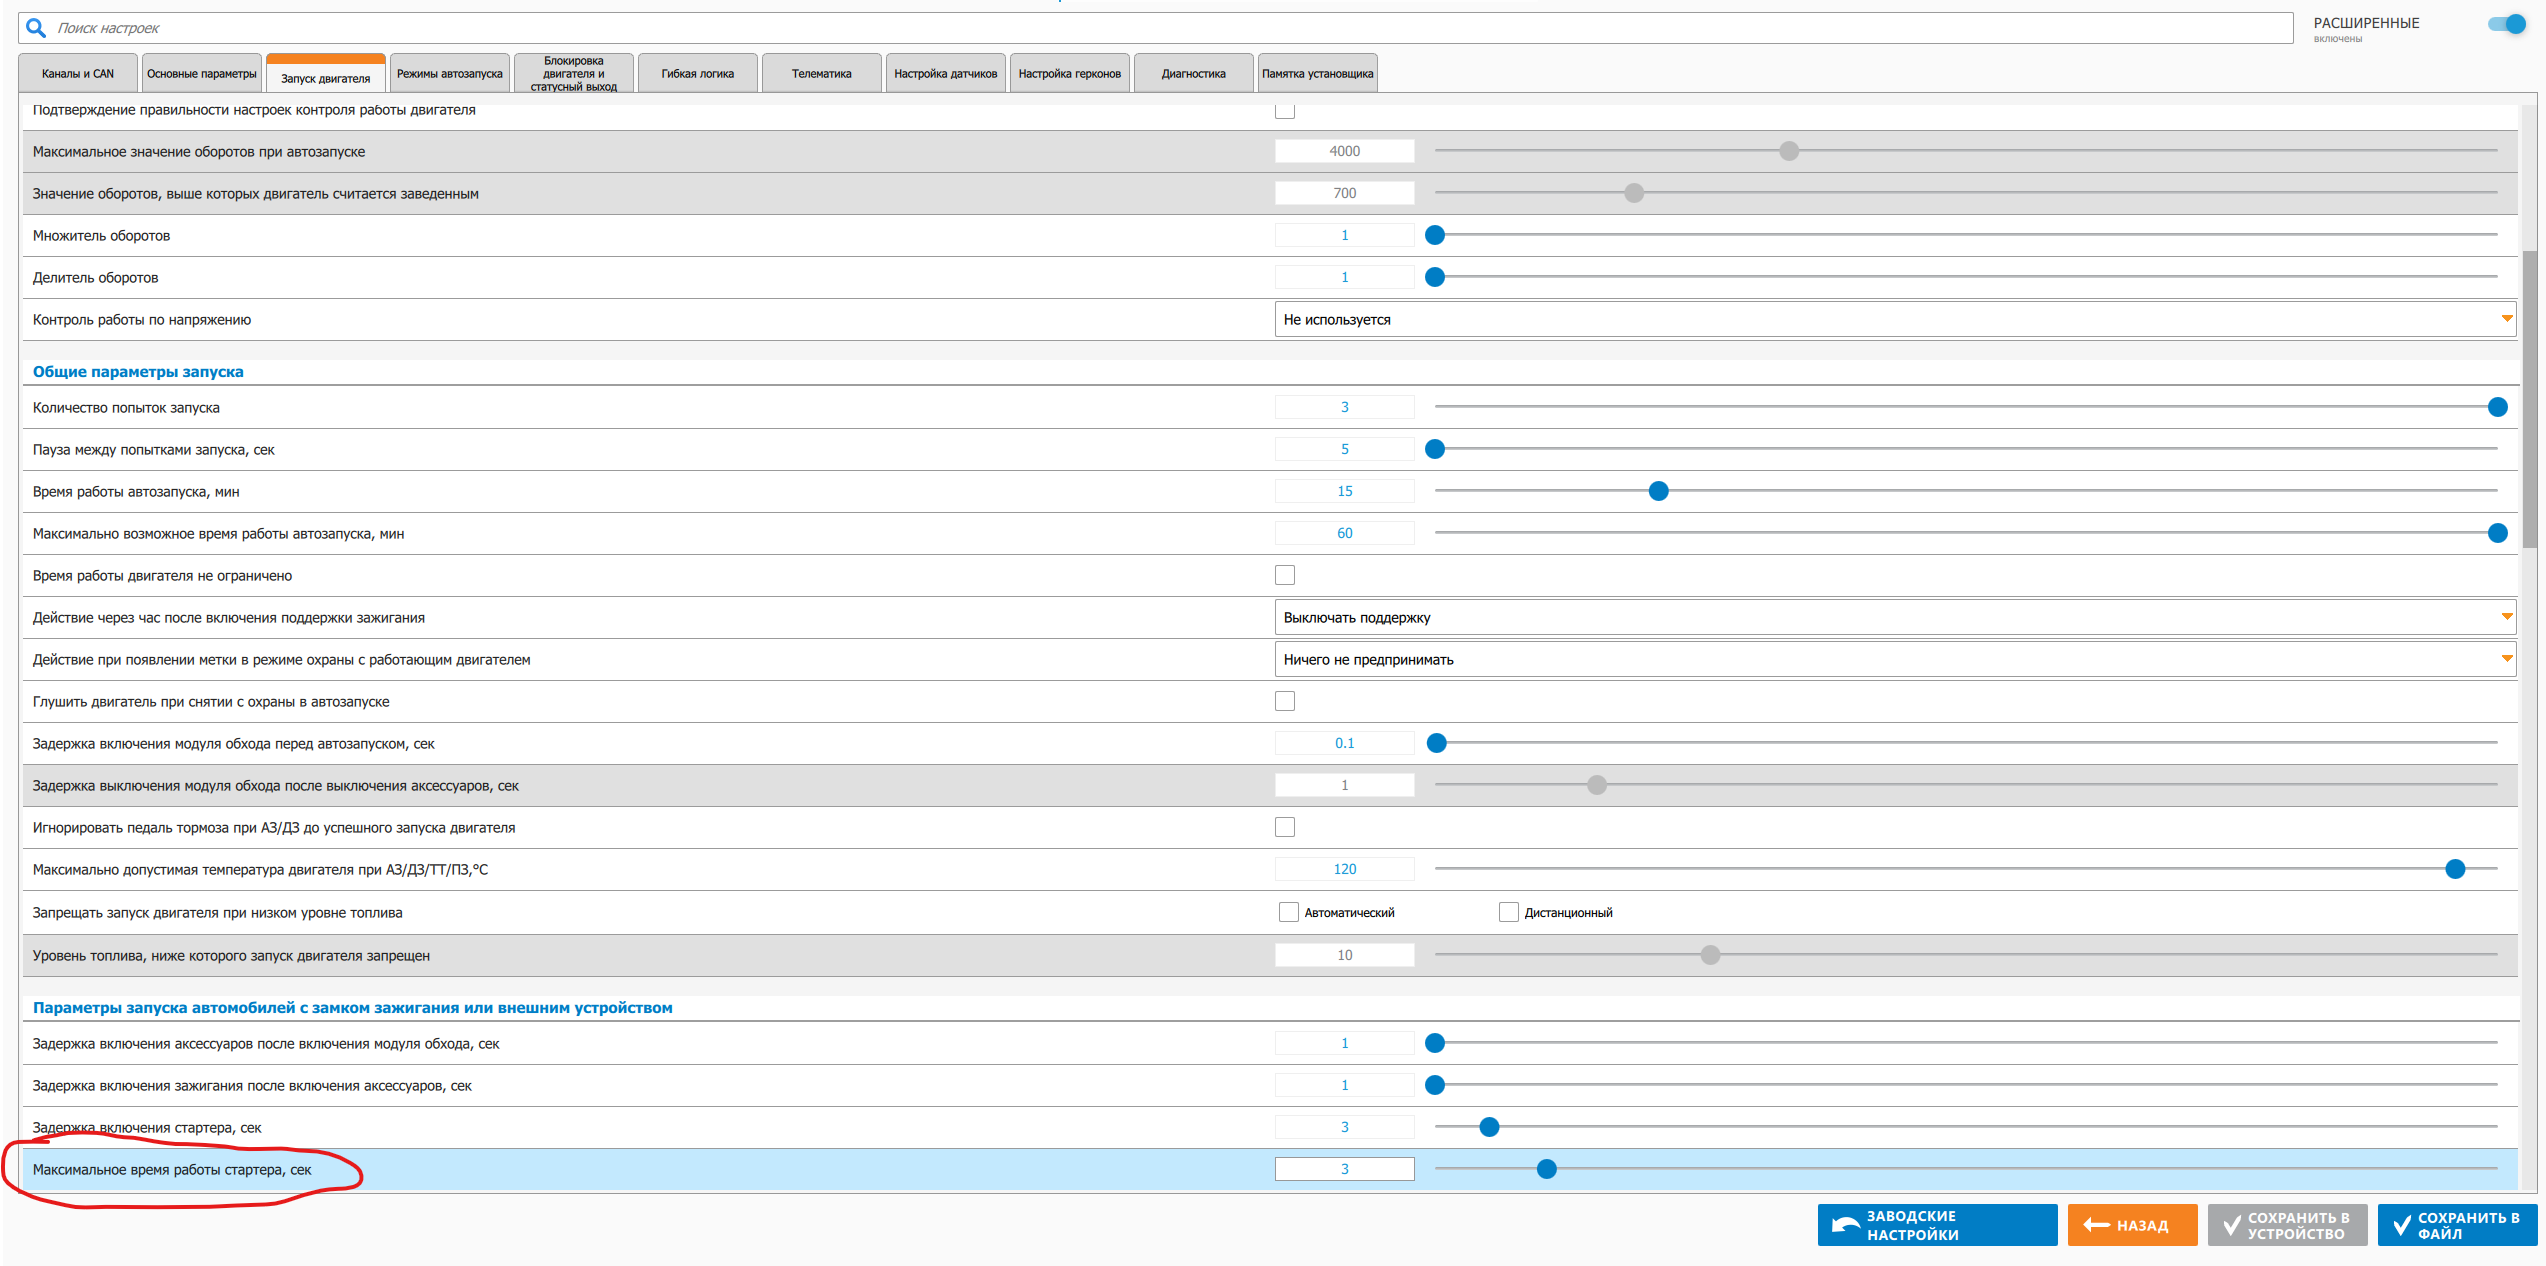Click the Заводские настройки button
Viewport: 2546px width, 1266px height.
click(x=1937, y=1225)
